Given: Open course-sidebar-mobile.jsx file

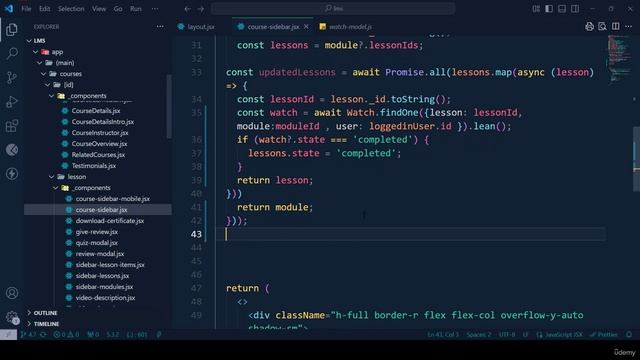Looking at the screenshot, I should click(112, 199).
